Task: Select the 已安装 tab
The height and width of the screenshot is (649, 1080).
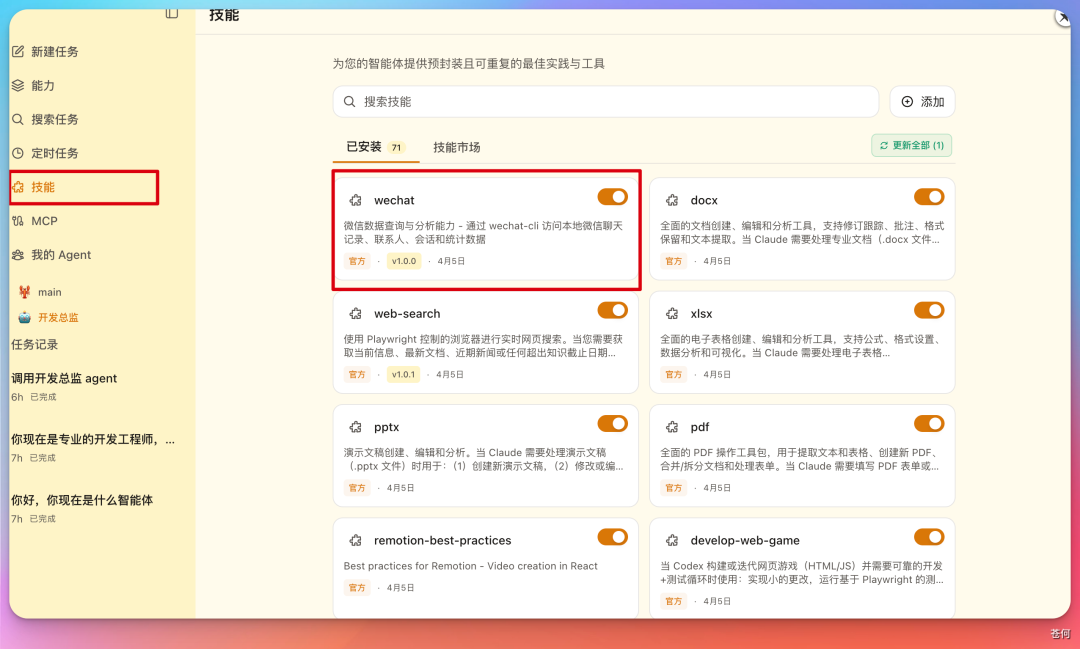Action: point(365,145)
